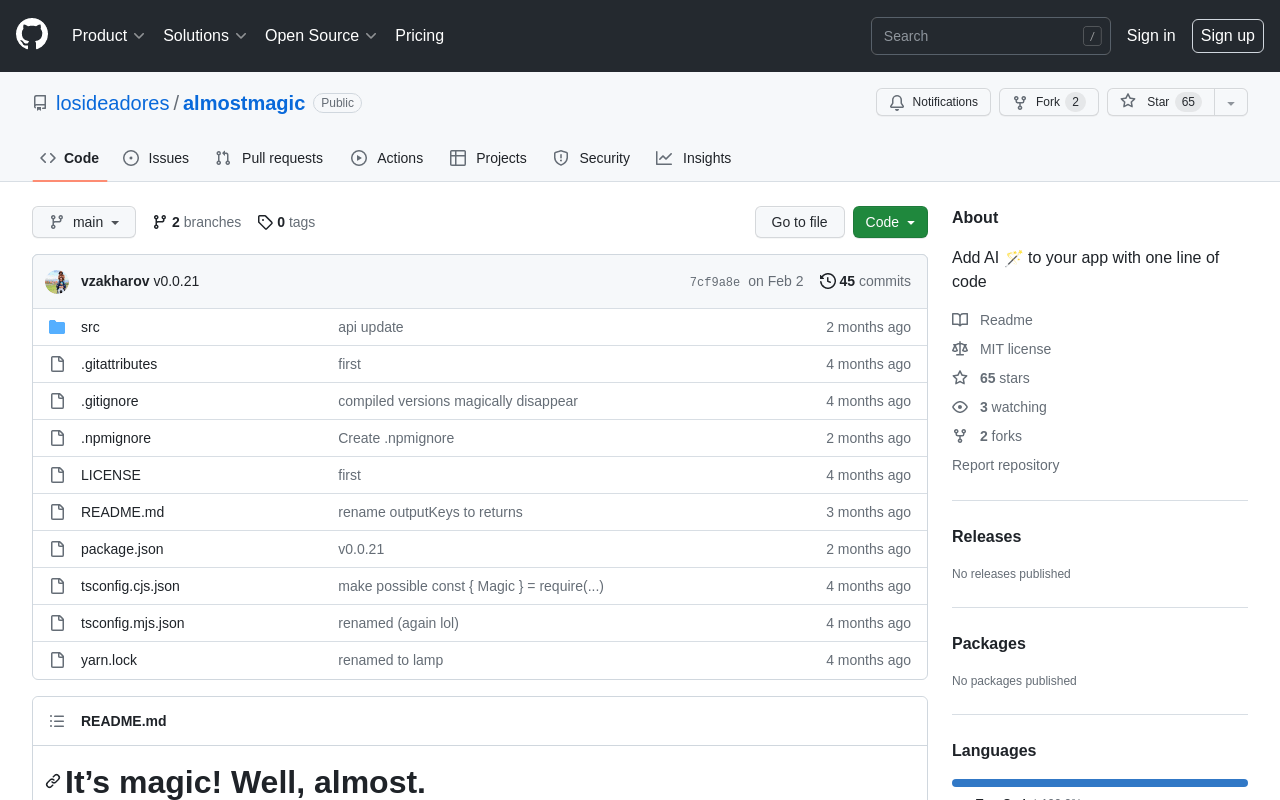Focus the Search field
Viewport: 1280px width, 800px height.
990,36
